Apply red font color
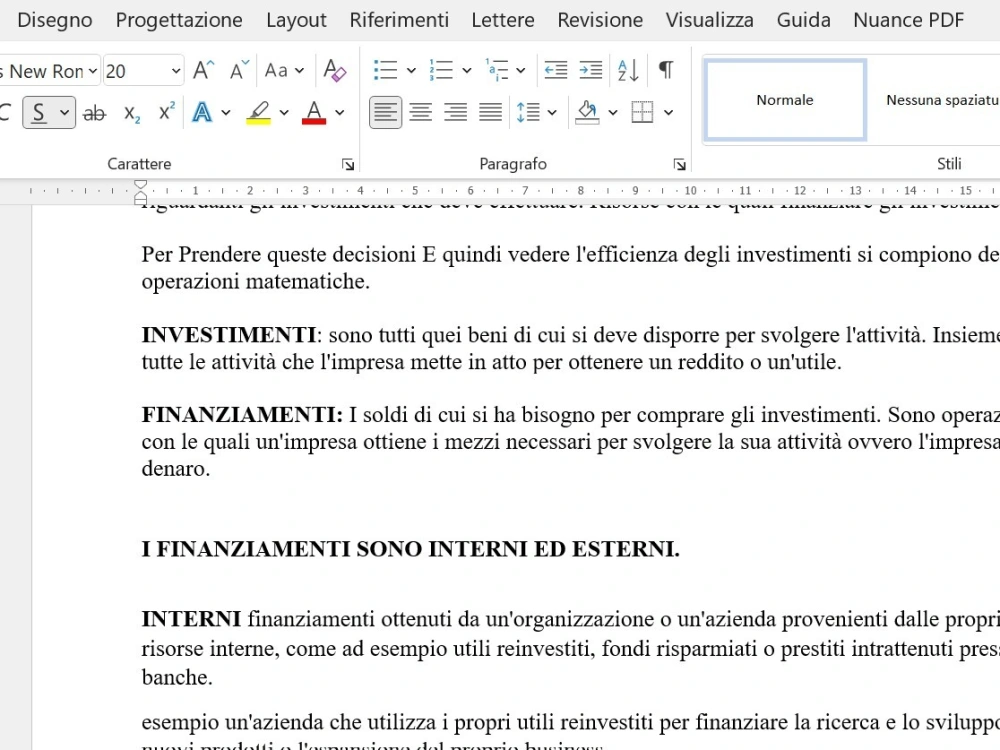 [x=314, y=113]
